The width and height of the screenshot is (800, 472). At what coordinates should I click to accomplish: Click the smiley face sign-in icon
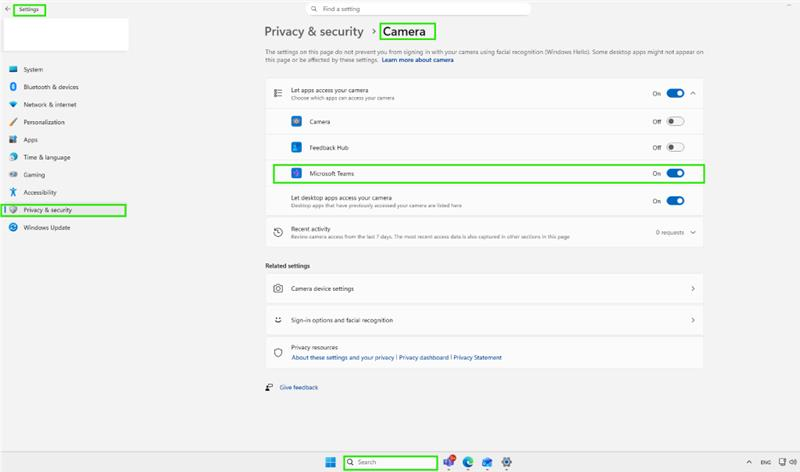point(278,320)
